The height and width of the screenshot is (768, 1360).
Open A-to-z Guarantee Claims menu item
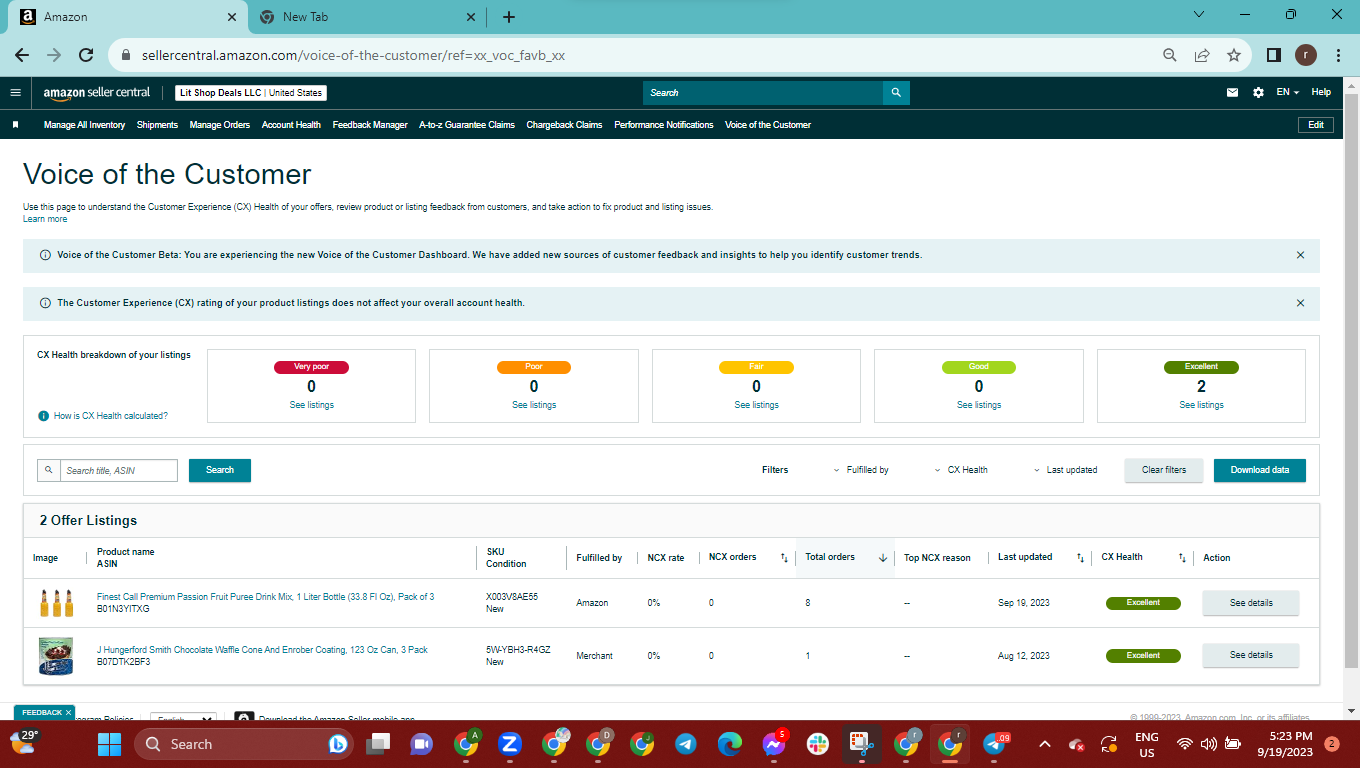(x=467, y=125)
